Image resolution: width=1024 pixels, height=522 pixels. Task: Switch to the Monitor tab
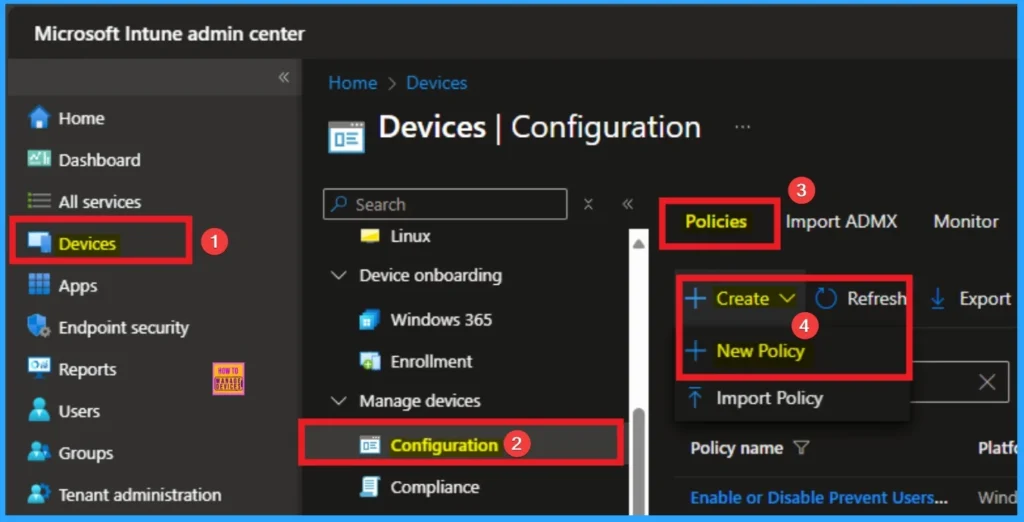(x=965, y=222)
